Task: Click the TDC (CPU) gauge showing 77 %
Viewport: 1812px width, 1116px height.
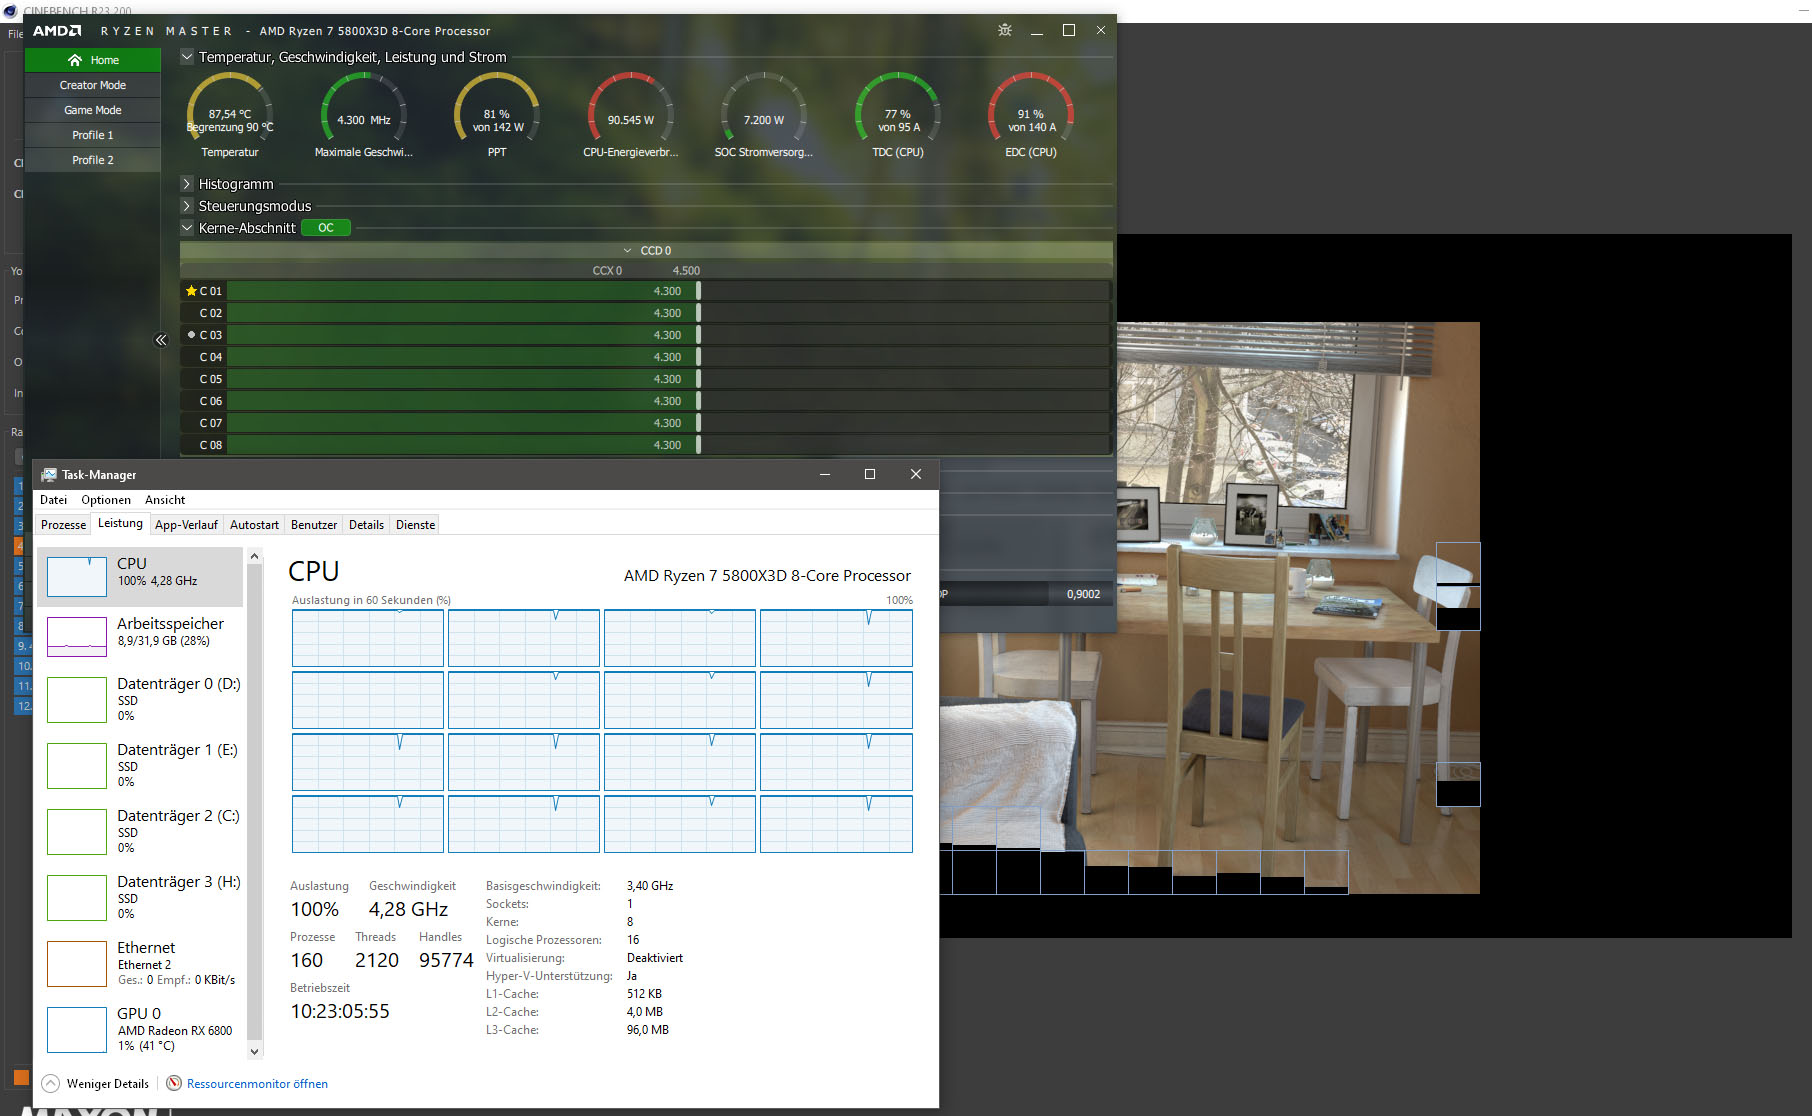Action: pos(897,108)
